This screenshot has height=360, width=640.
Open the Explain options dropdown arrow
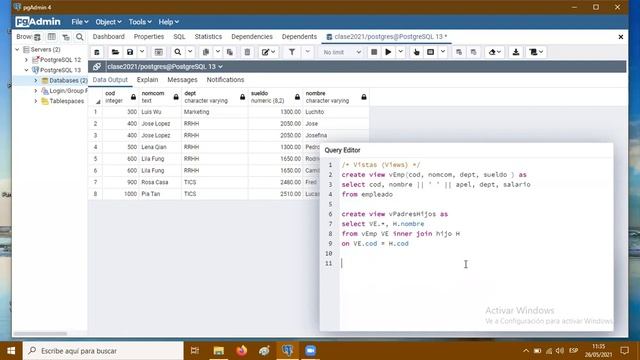click(x=443, y=52)
